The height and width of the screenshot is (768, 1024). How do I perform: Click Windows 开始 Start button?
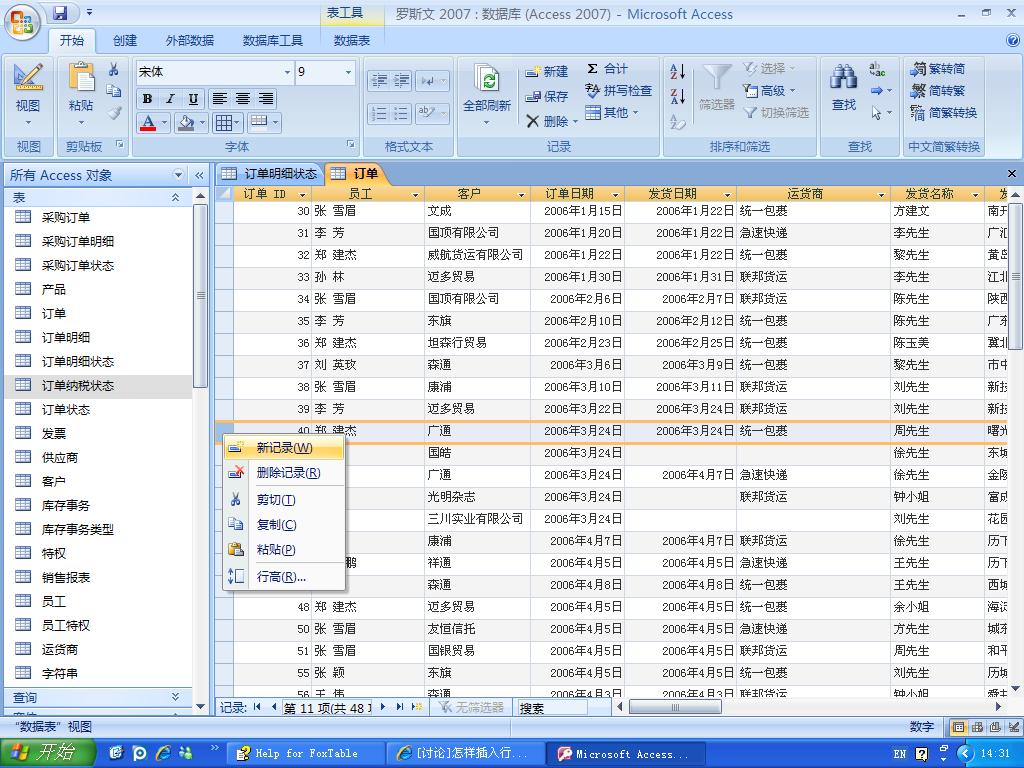coord(48,753)
